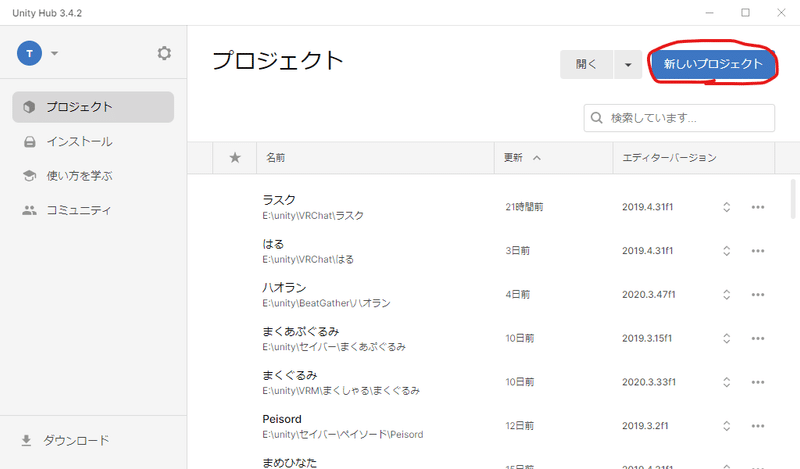The height and width of the screenshot is (469, 800).
Task: Change editor version for まくあぷぐるみ
Action: pyautogui.click(x=727, y=338)
